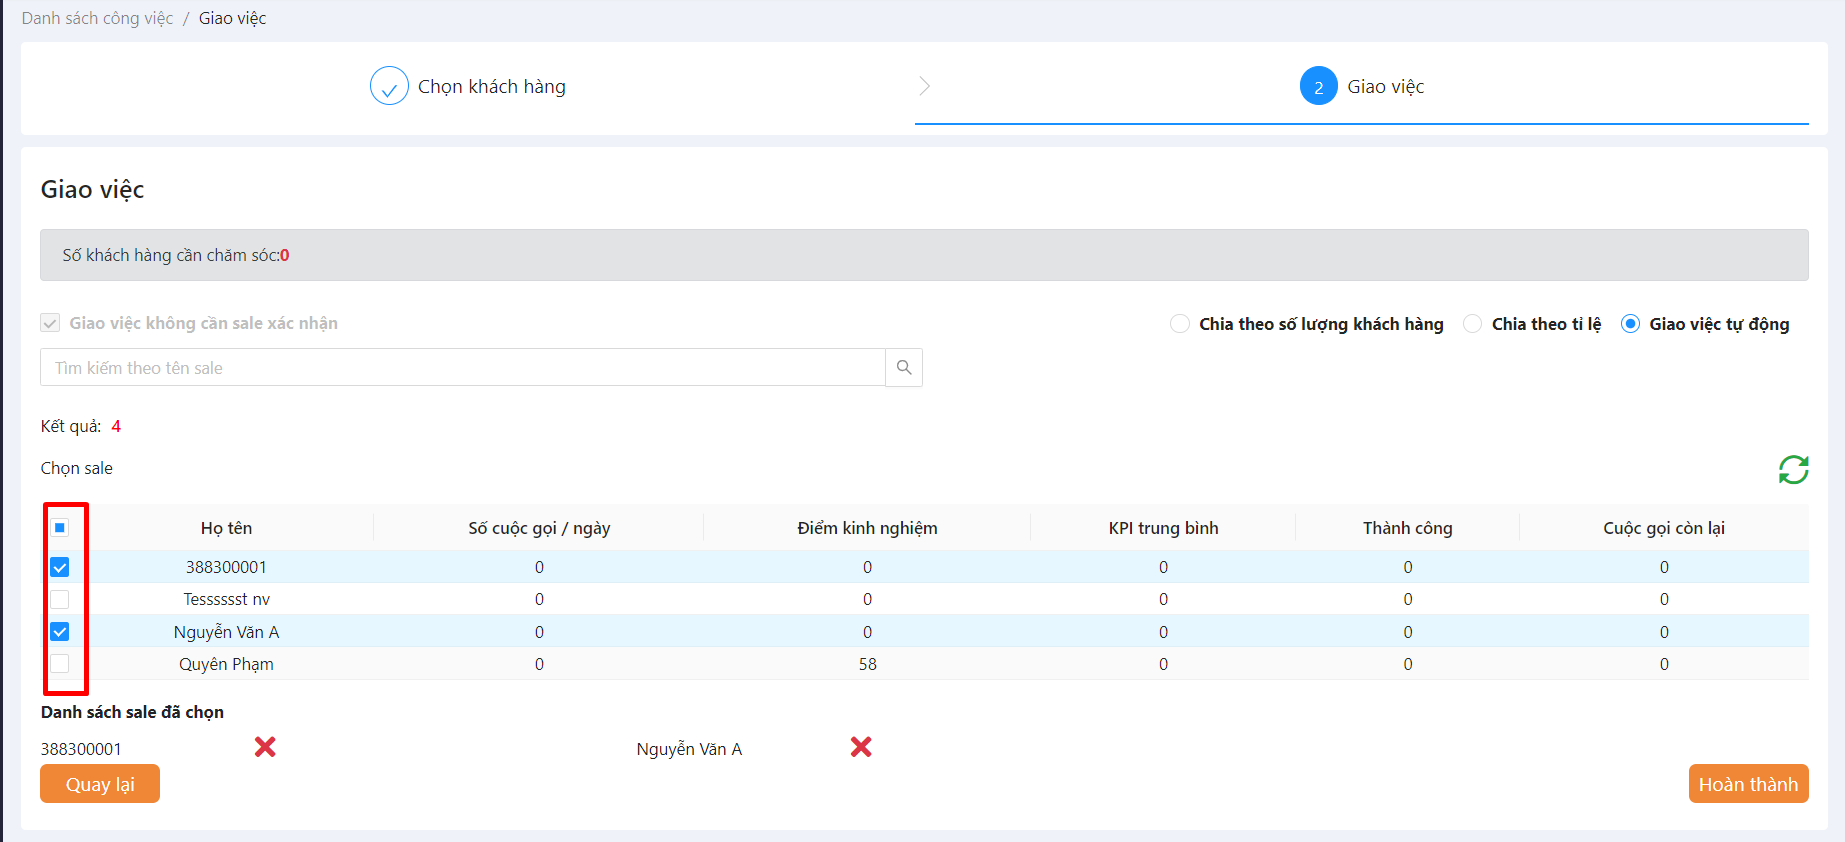Go to the Chọn khách hàng step tab

click(x=491, y=87)
